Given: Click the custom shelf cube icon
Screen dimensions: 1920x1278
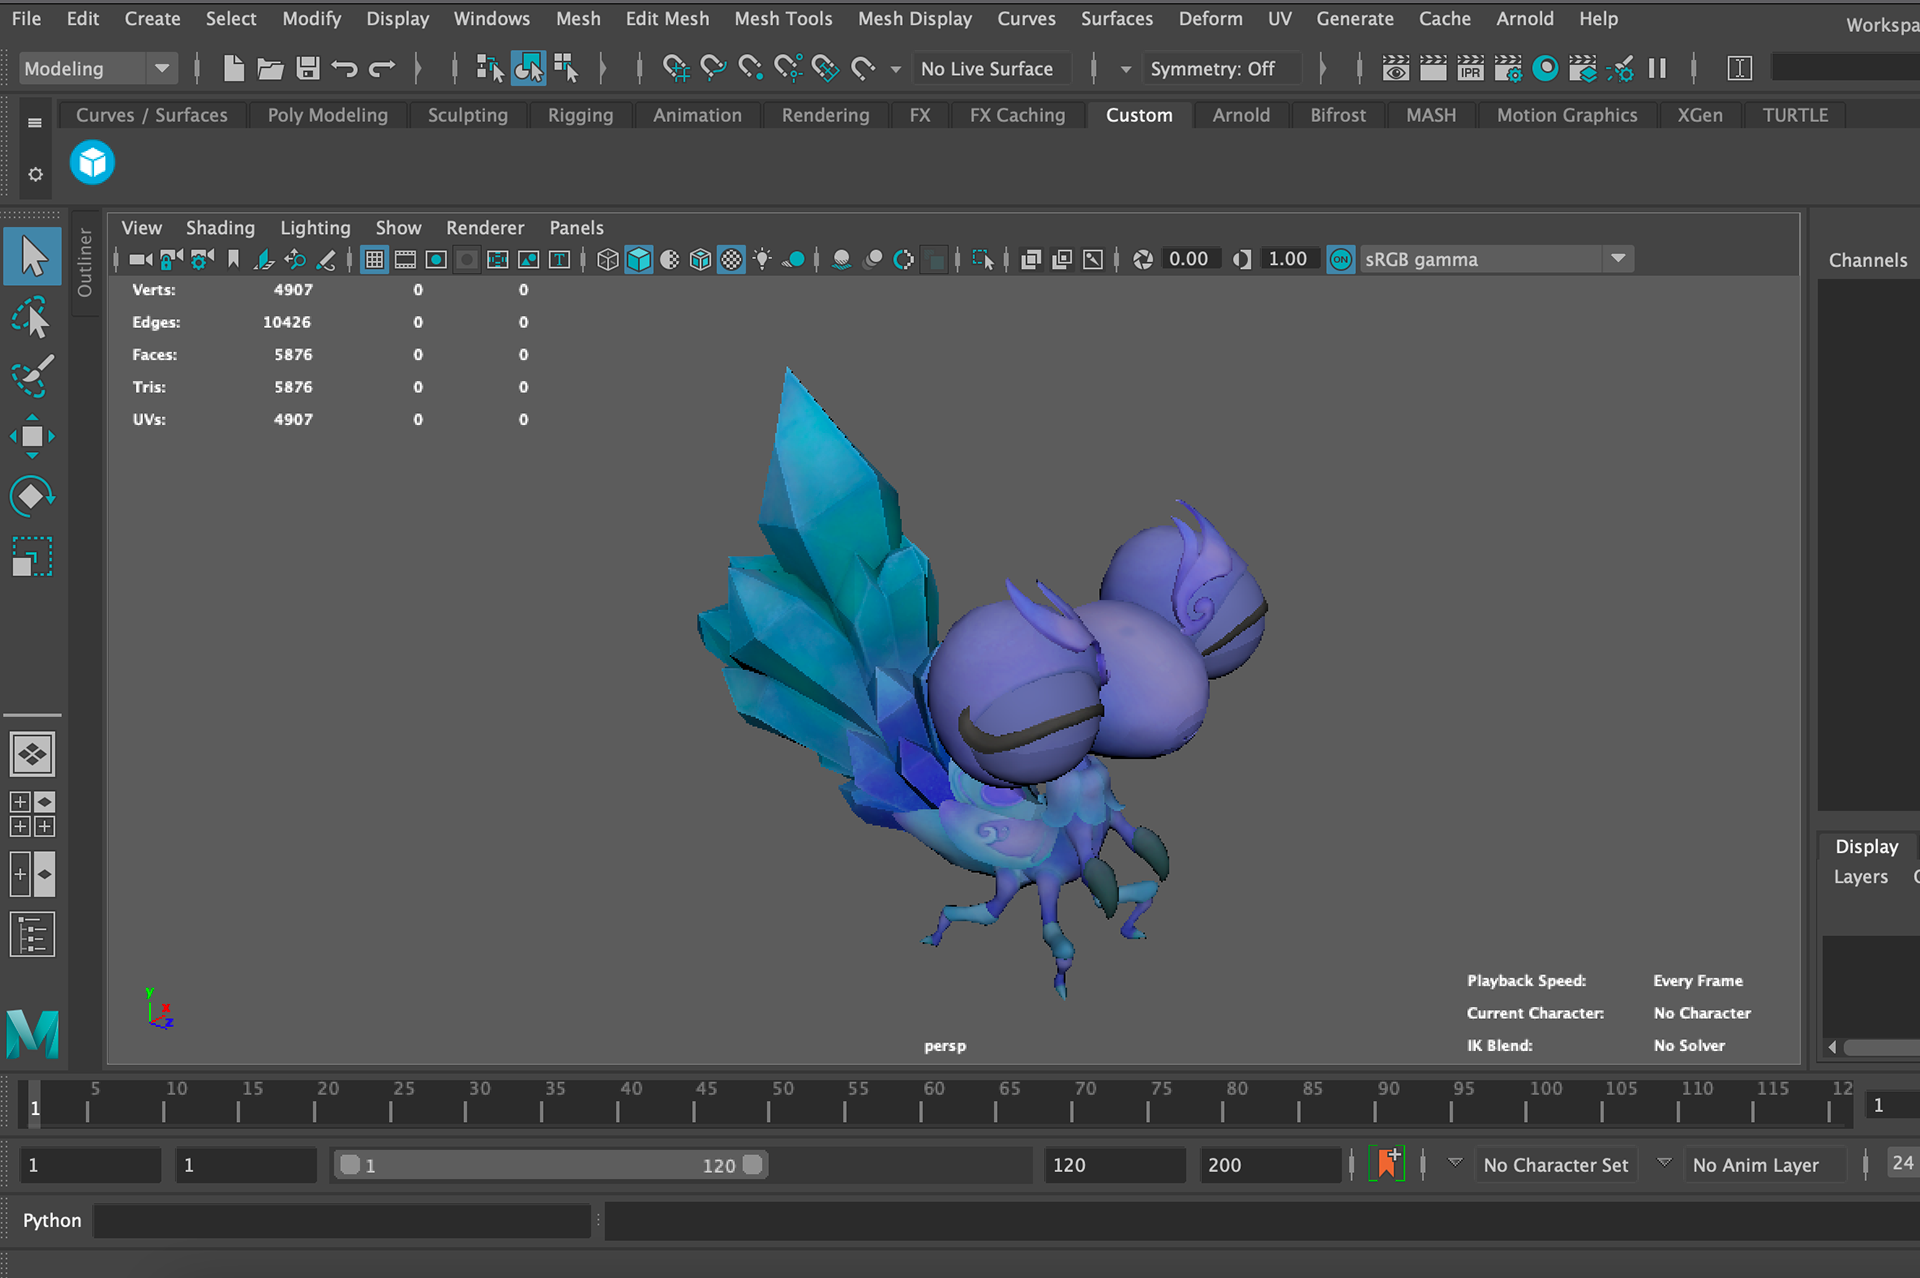Looking at the screenshot, I should pyautogui.click(x=92, y=162).
